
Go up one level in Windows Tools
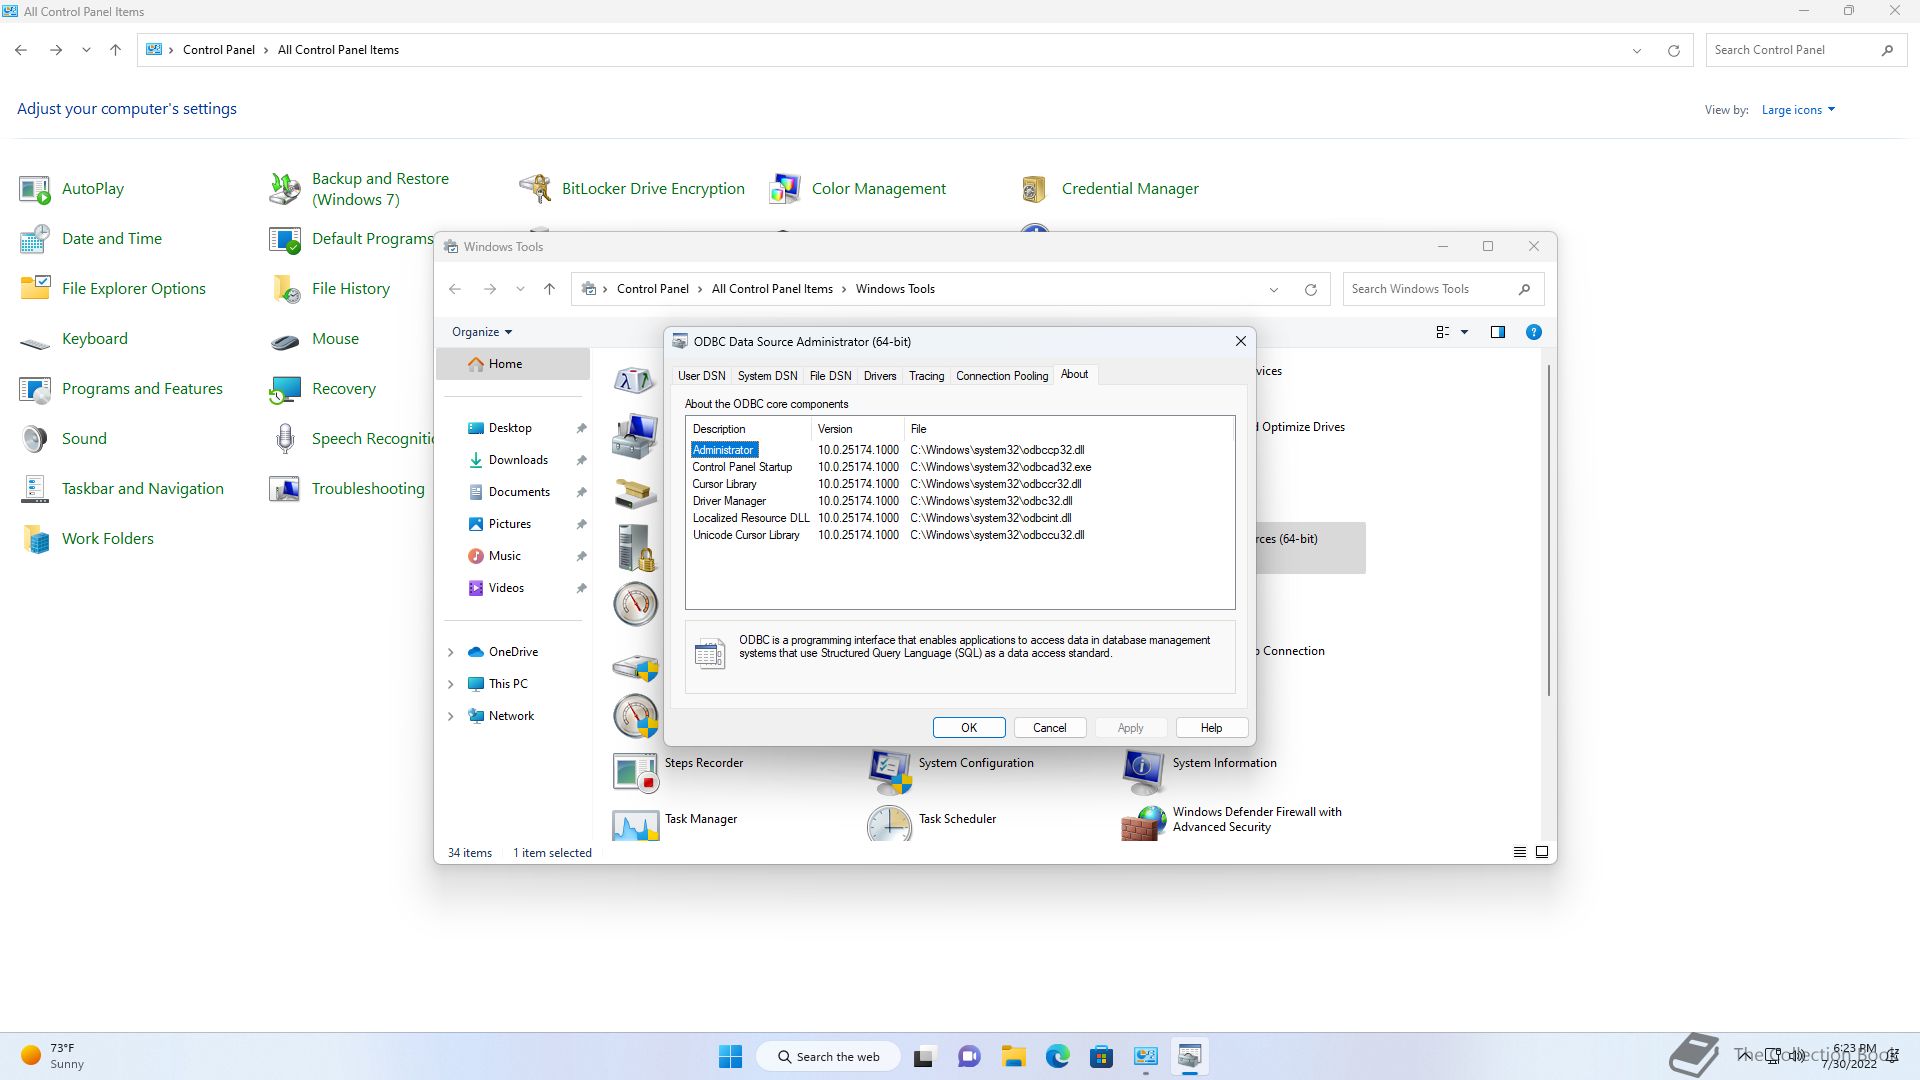[549, 289]
